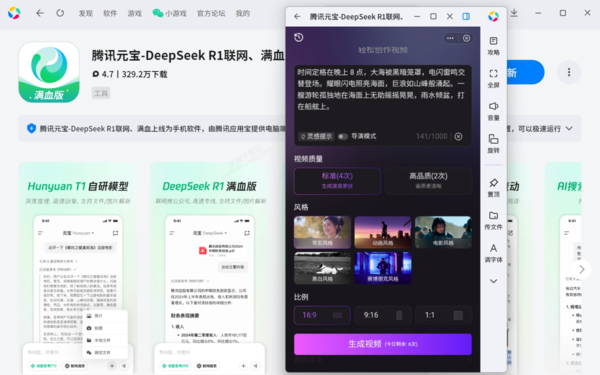Rotate the window using 旋转
The width and height of the screenshot is (600, 375).
(493, 144)
